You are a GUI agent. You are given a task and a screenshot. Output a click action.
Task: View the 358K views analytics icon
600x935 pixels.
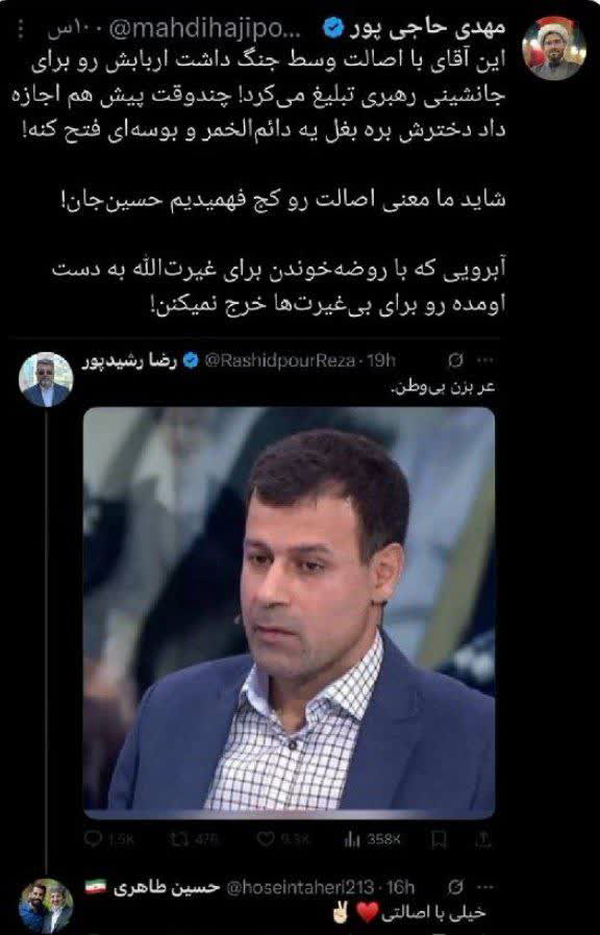pos(352,840)
